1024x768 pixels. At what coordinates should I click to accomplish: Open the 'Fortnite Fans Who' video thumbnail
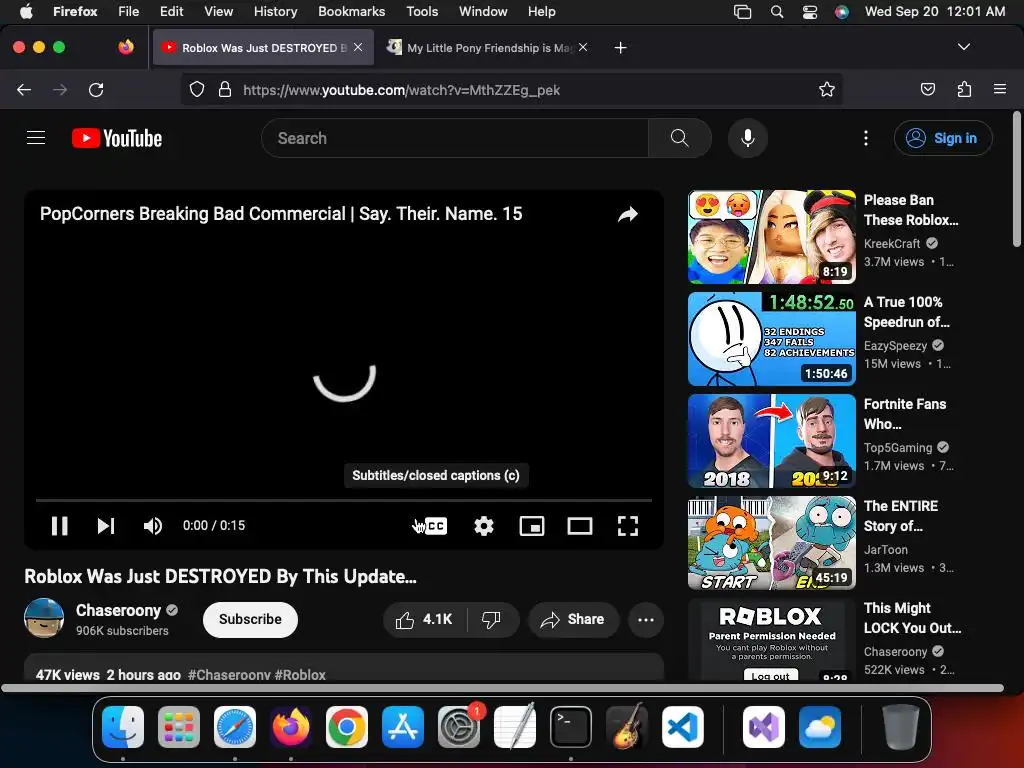pyautogui.click(x=772, y=440)
